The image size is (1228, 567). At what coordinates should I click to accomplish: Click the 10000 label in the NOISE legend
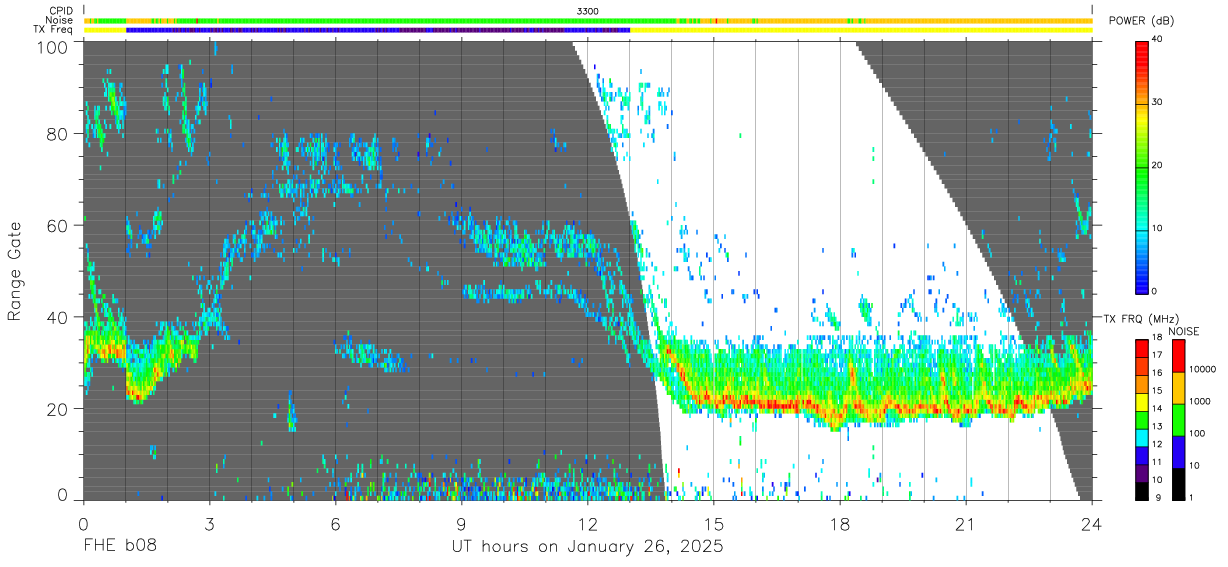[1202, 369]
